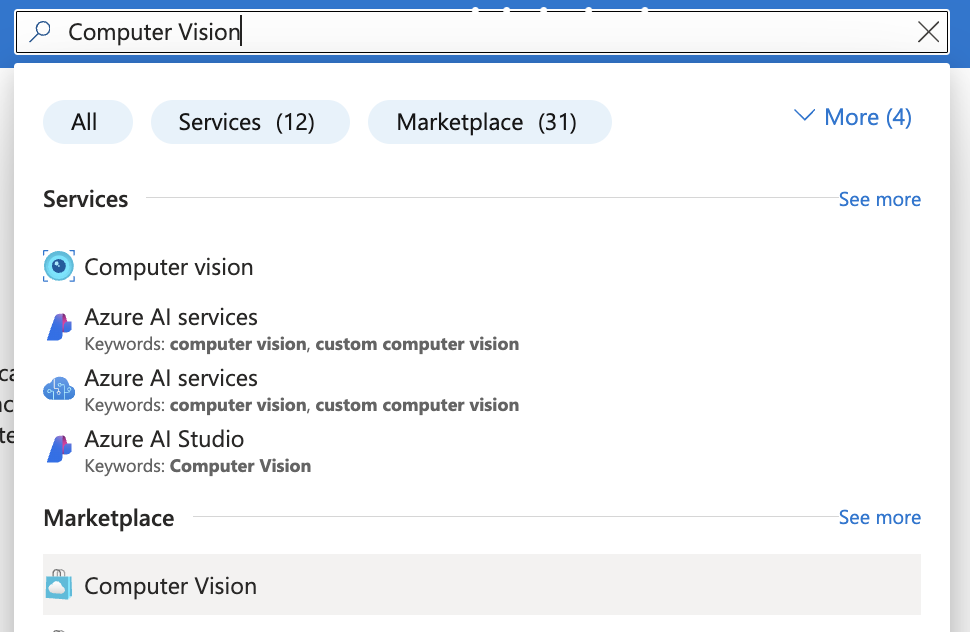
Task: Open the Computer Vision Marketplace result
Action: (482, 584)
